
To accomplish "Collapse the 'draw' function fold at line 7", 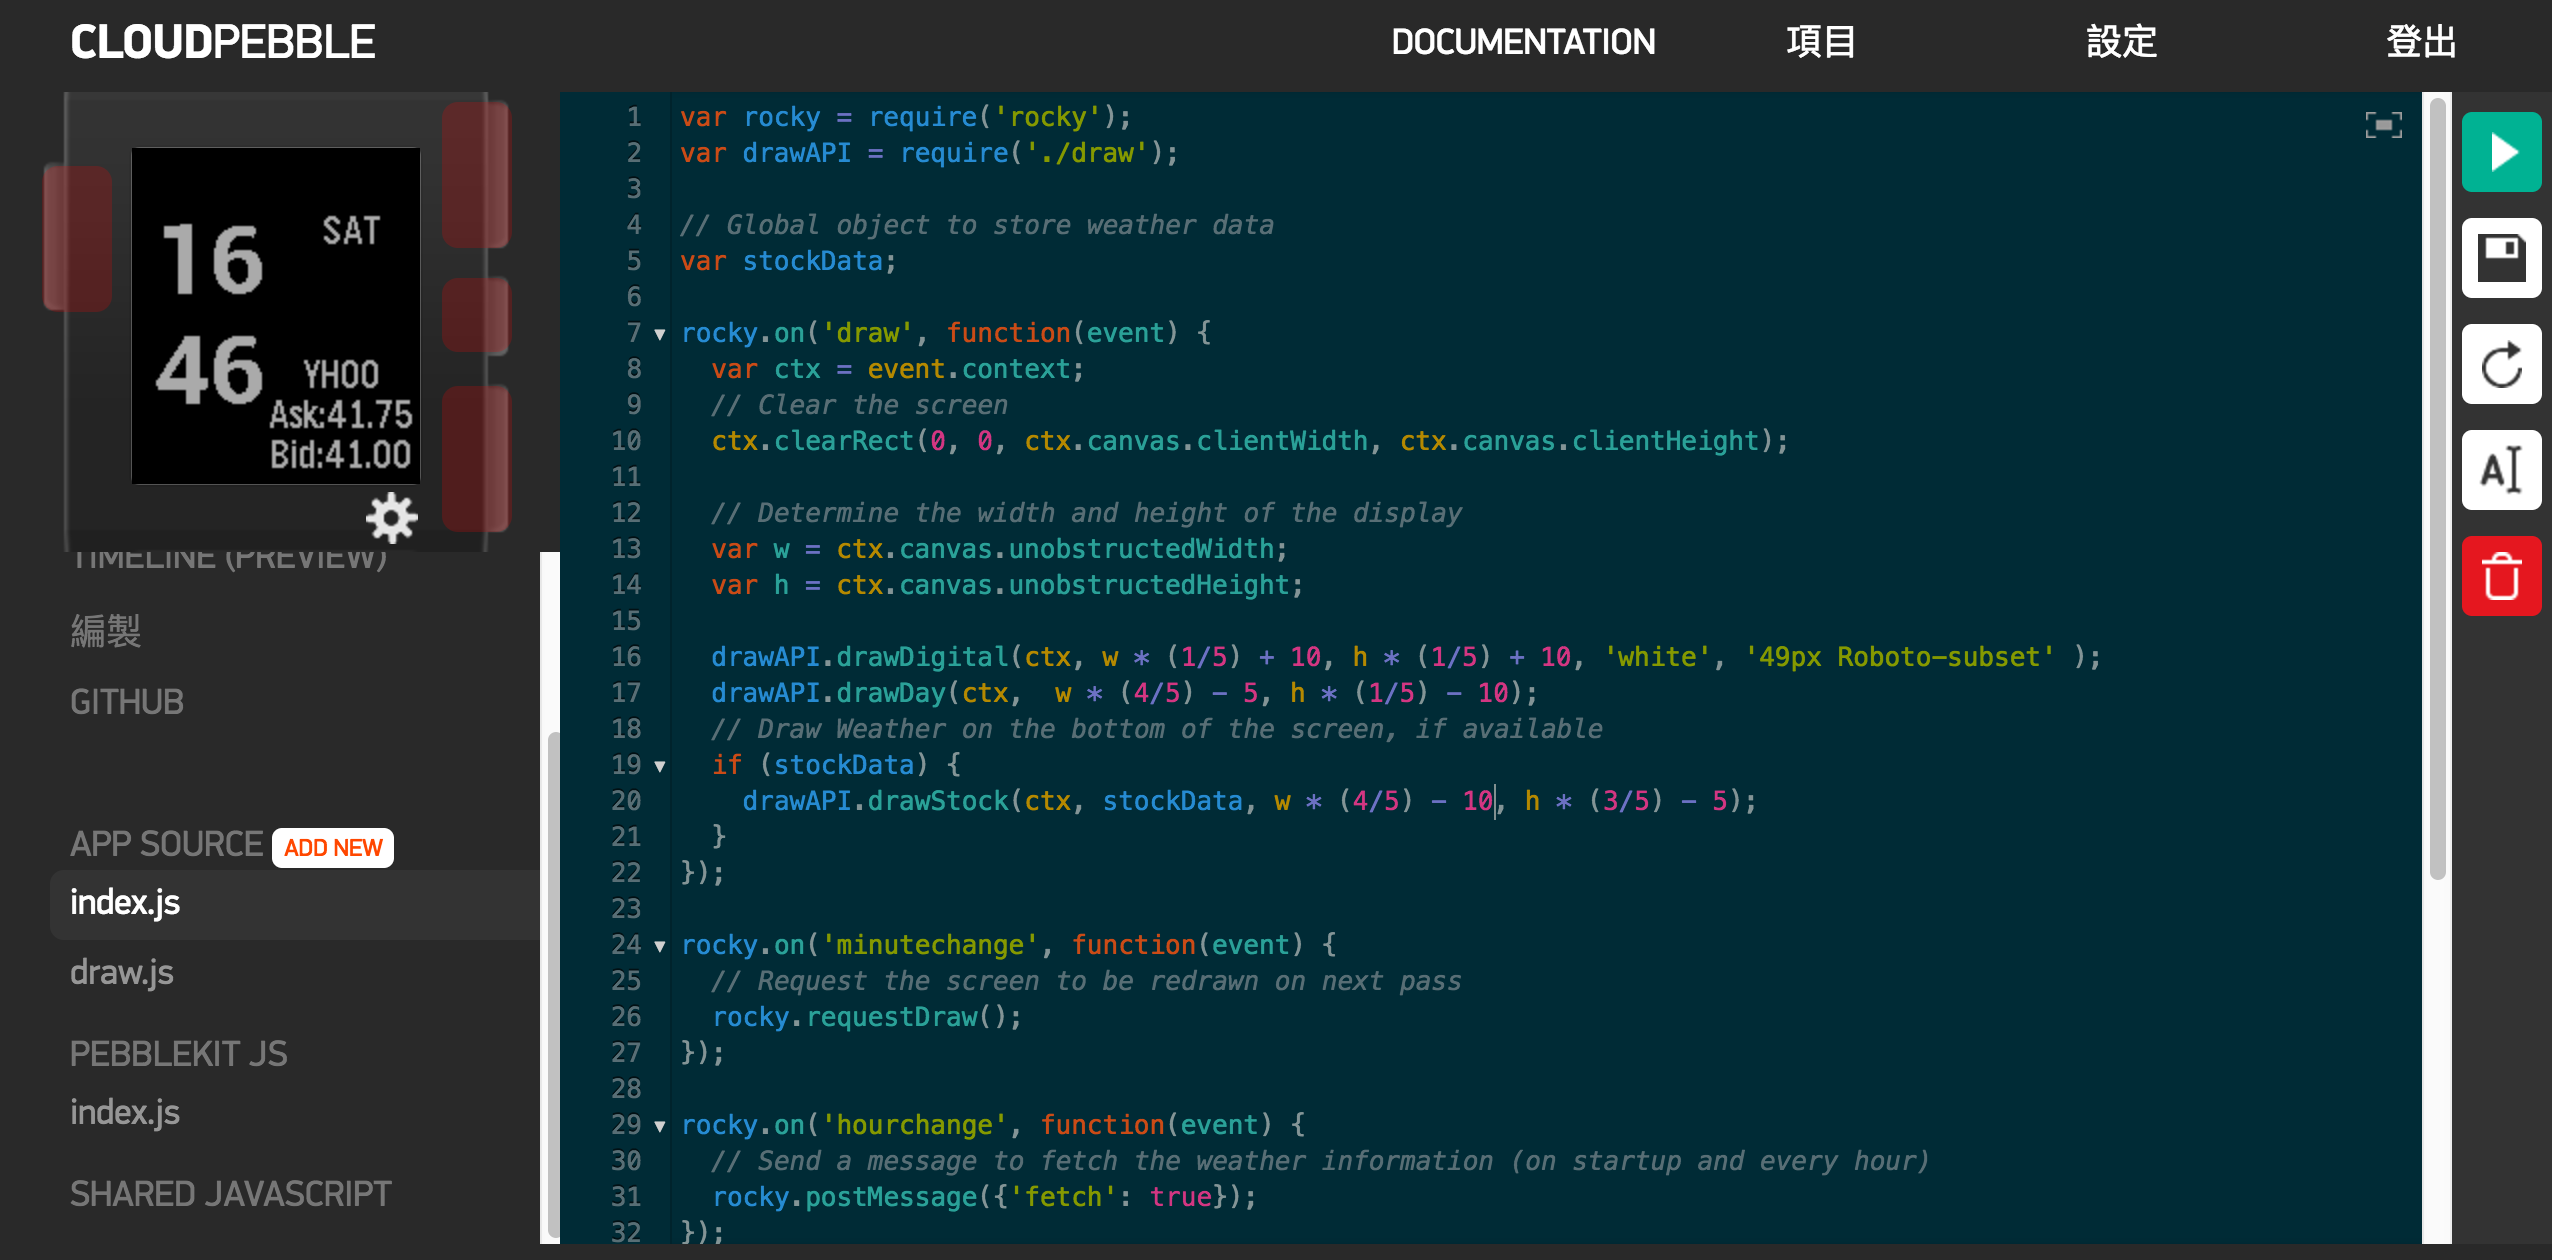I will 660,334.
